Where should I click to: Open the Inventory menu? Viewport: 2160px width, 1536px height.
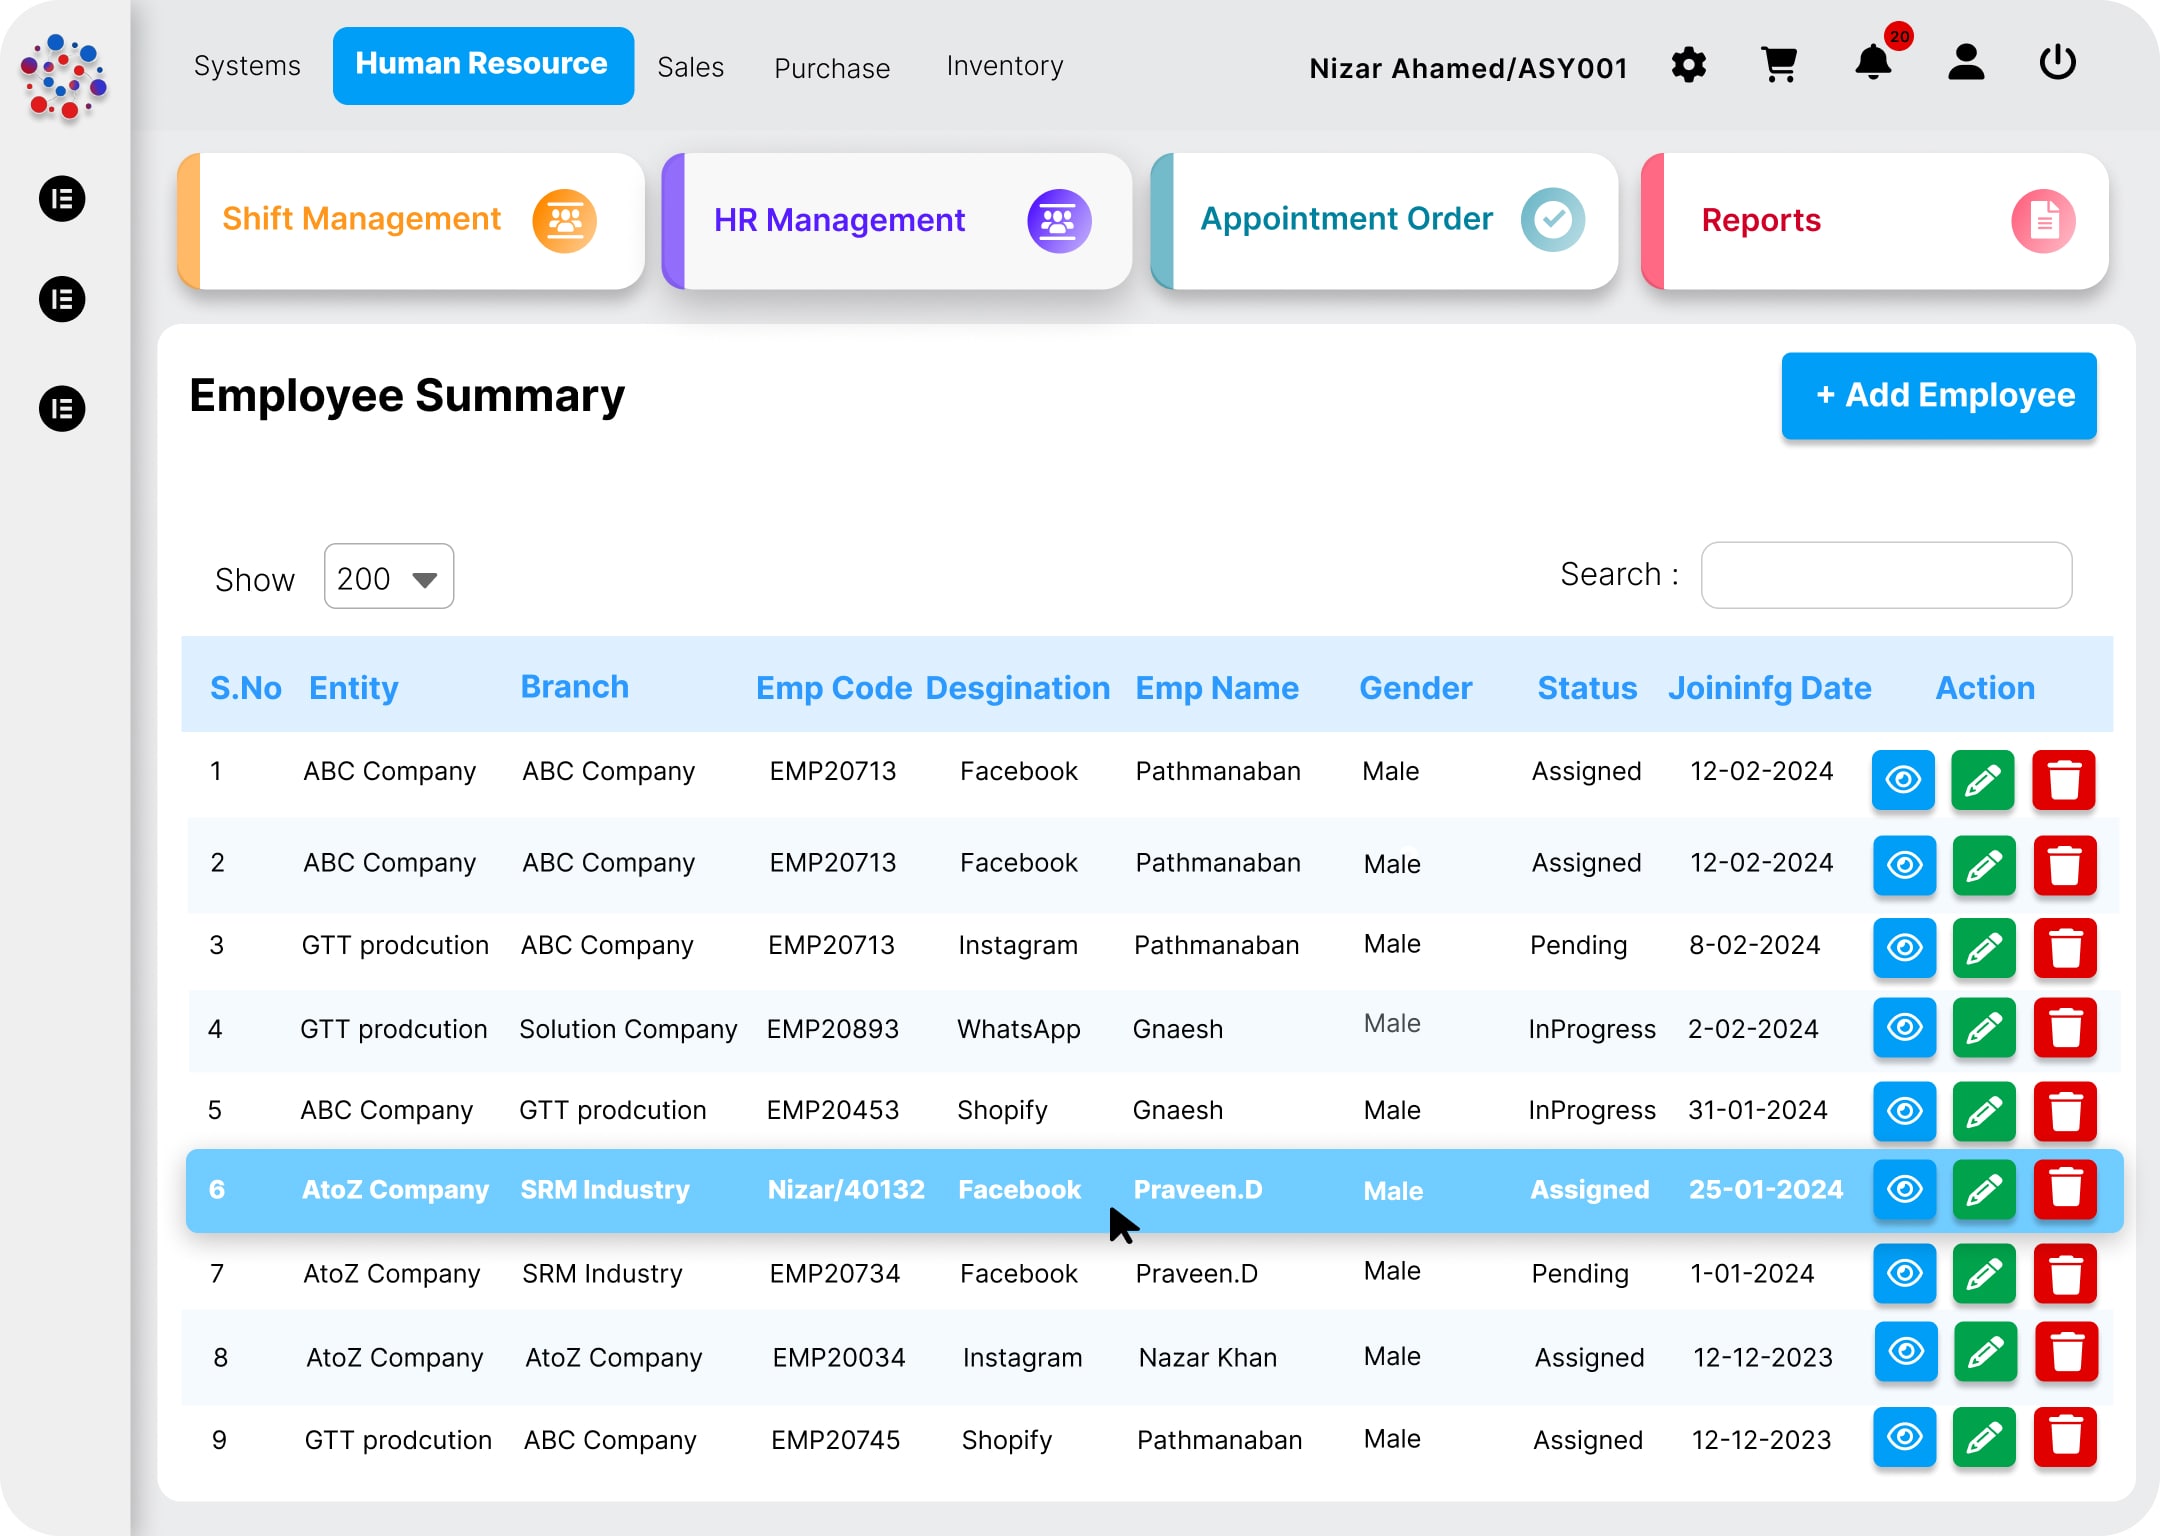click(1004, 66)
